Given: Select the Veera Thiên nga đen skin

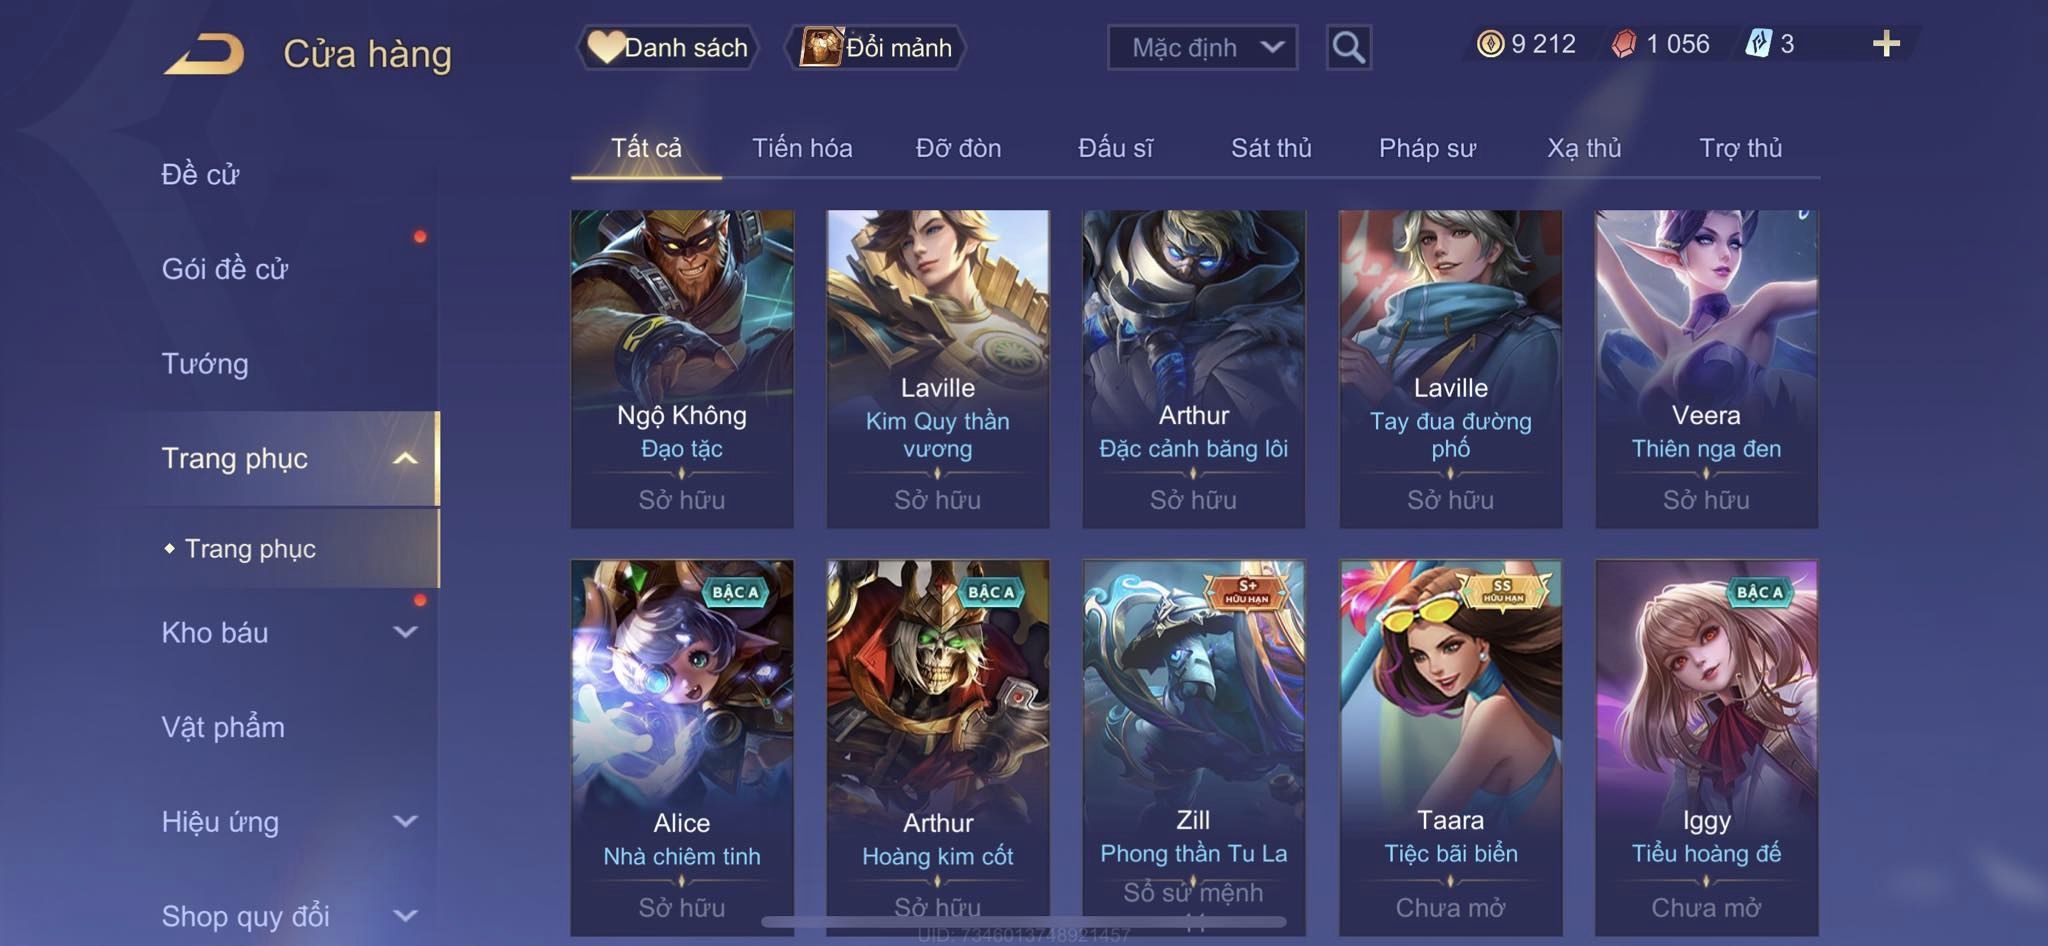Looking at the screenshot, I should 1706,369.
